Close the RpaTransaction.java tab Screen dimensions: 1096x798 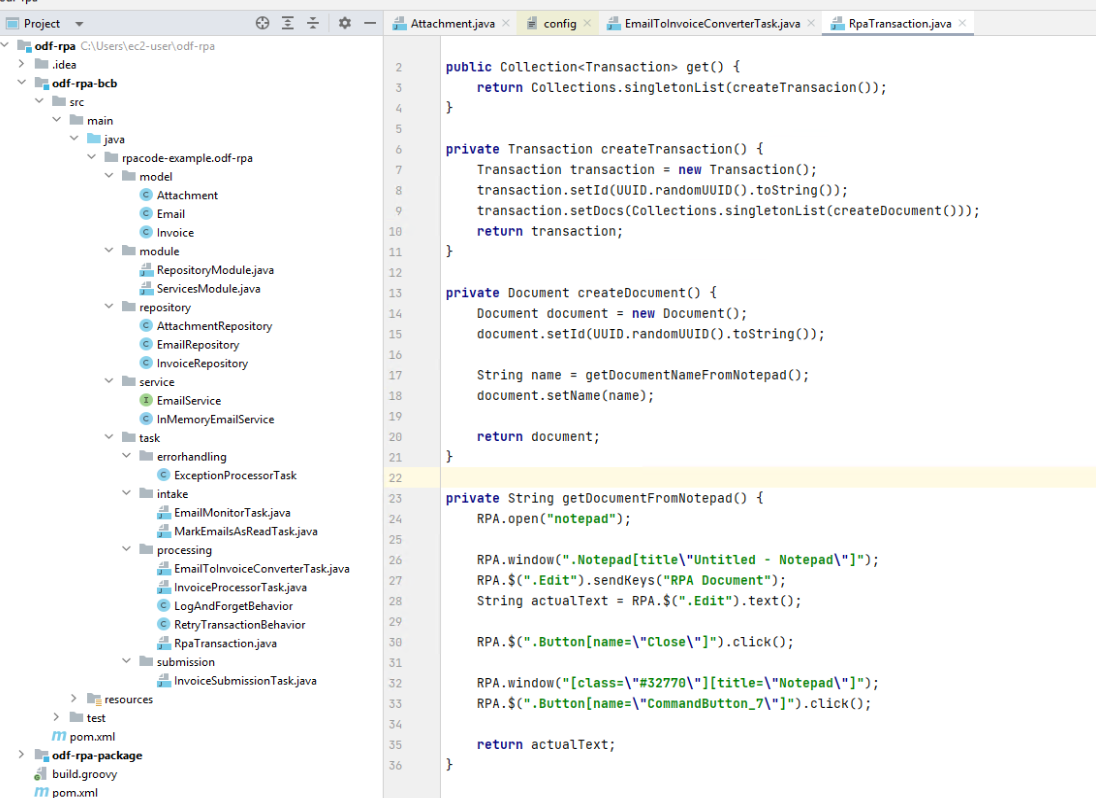962,23
